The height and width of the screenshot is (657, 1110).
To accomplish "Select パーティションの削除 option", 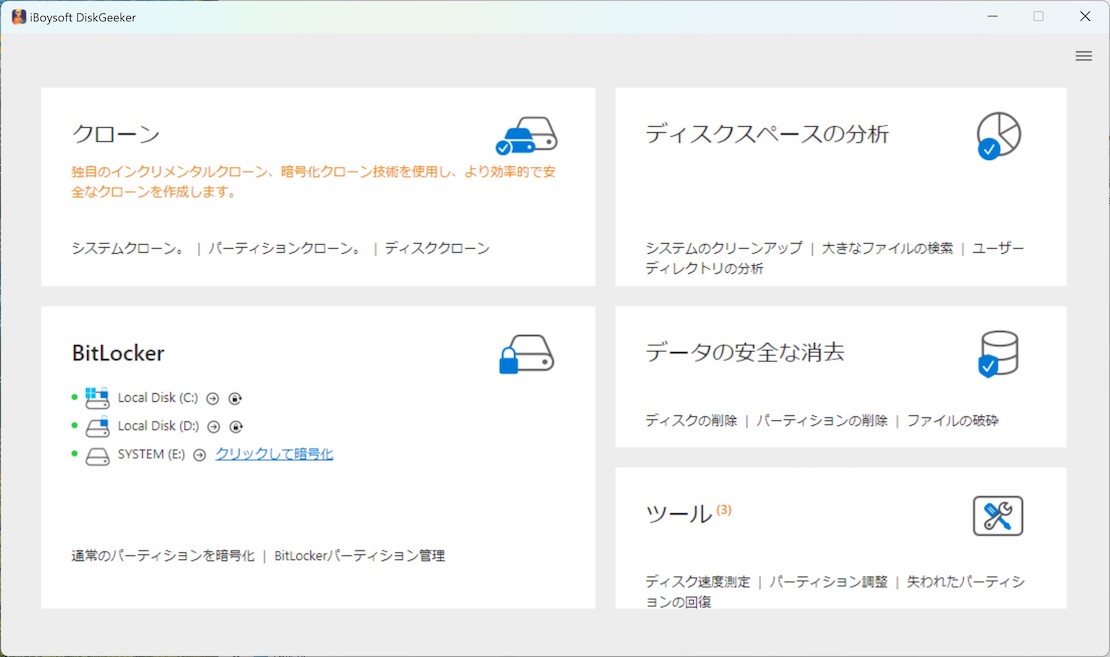I will click(x=821, y=421).
